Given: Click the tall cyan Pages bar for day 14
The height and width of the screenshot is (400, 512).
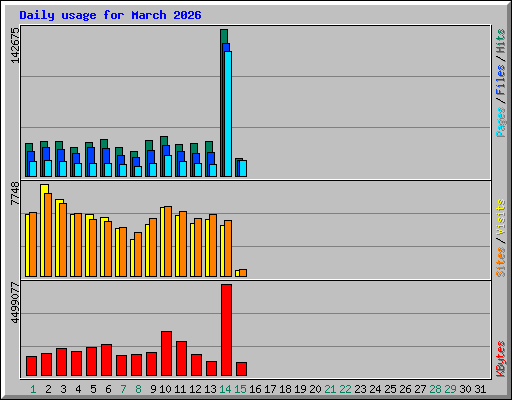Looking at the screenshot, I should click(228, 114).
